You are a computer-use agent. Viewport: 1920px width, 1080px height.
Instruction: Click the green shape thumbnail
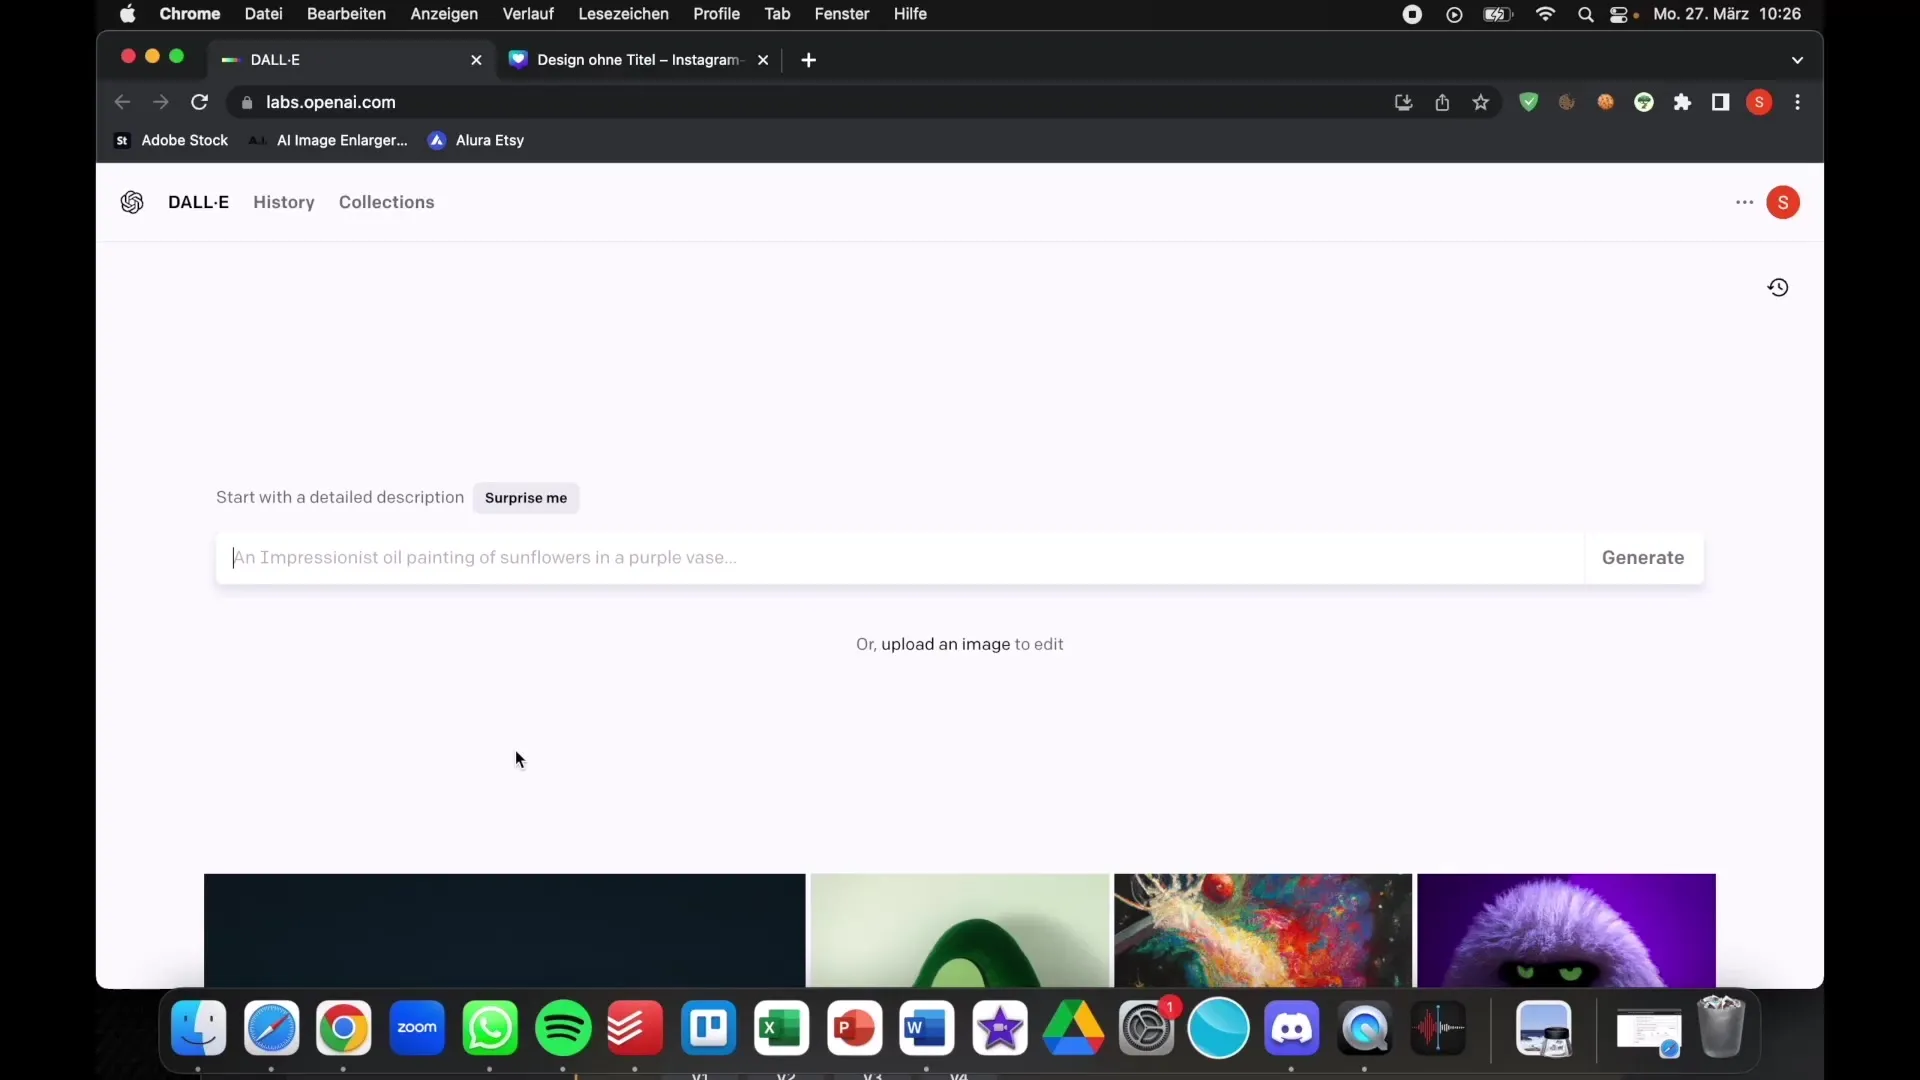960,930
